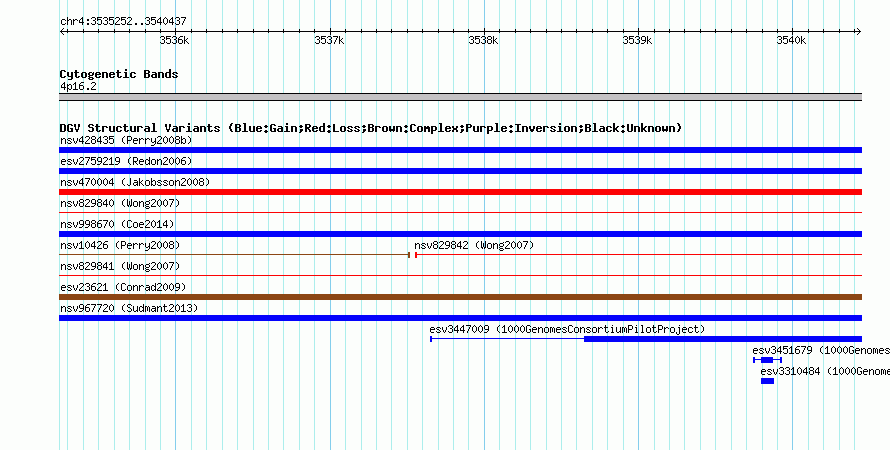Click the esv3447009 thick blue bar
The height and width of the screenshot is (450, 890).
click(x=723, y=339)
